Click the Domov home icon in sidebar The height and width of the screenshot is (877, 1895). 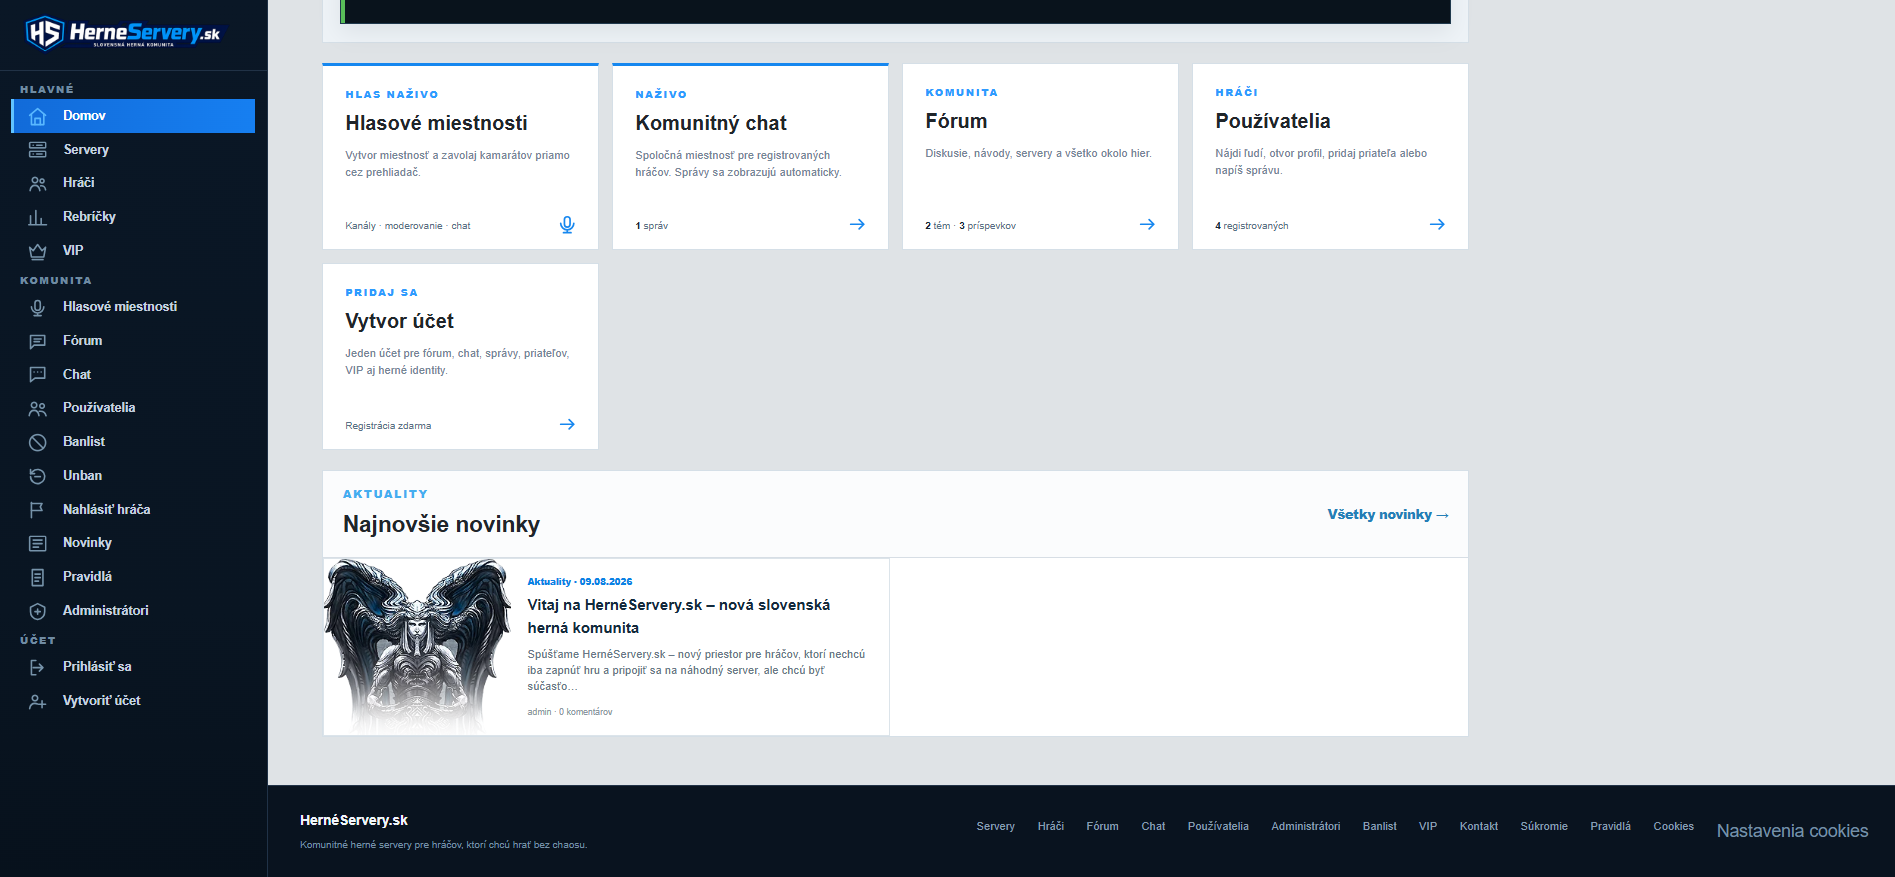[x=38, y=117]
